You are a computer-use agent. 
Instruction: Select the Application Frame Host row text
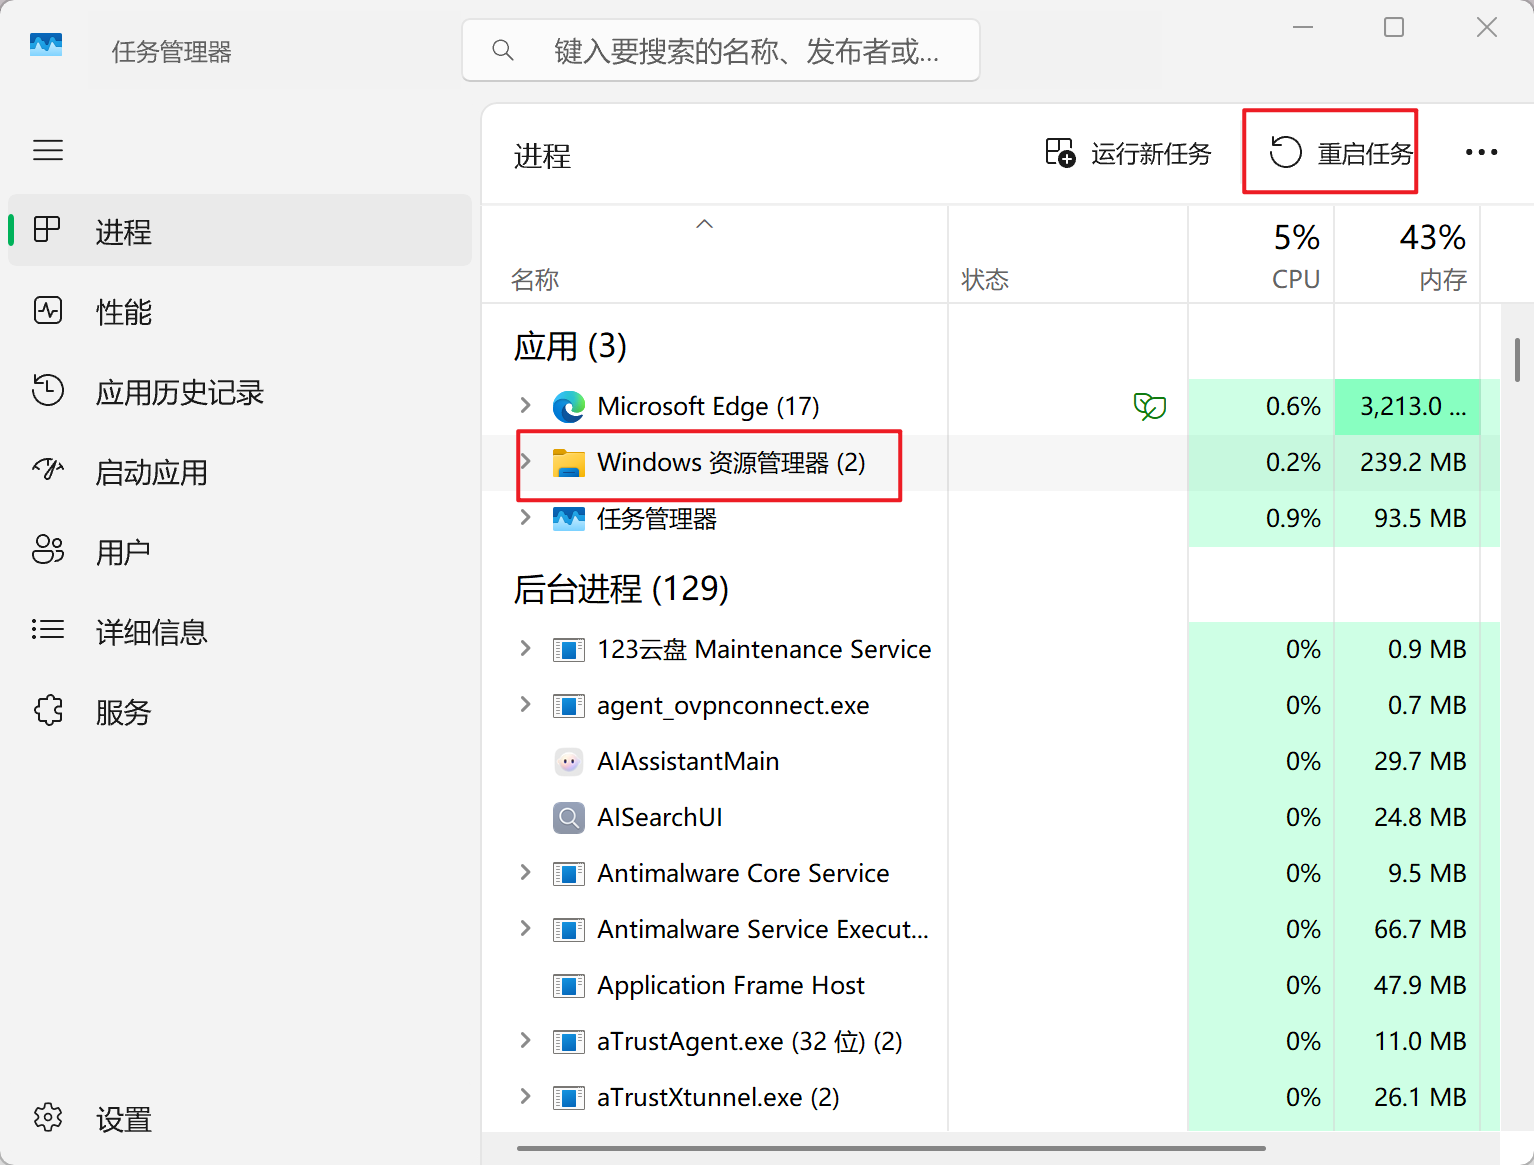click(731, 986)
